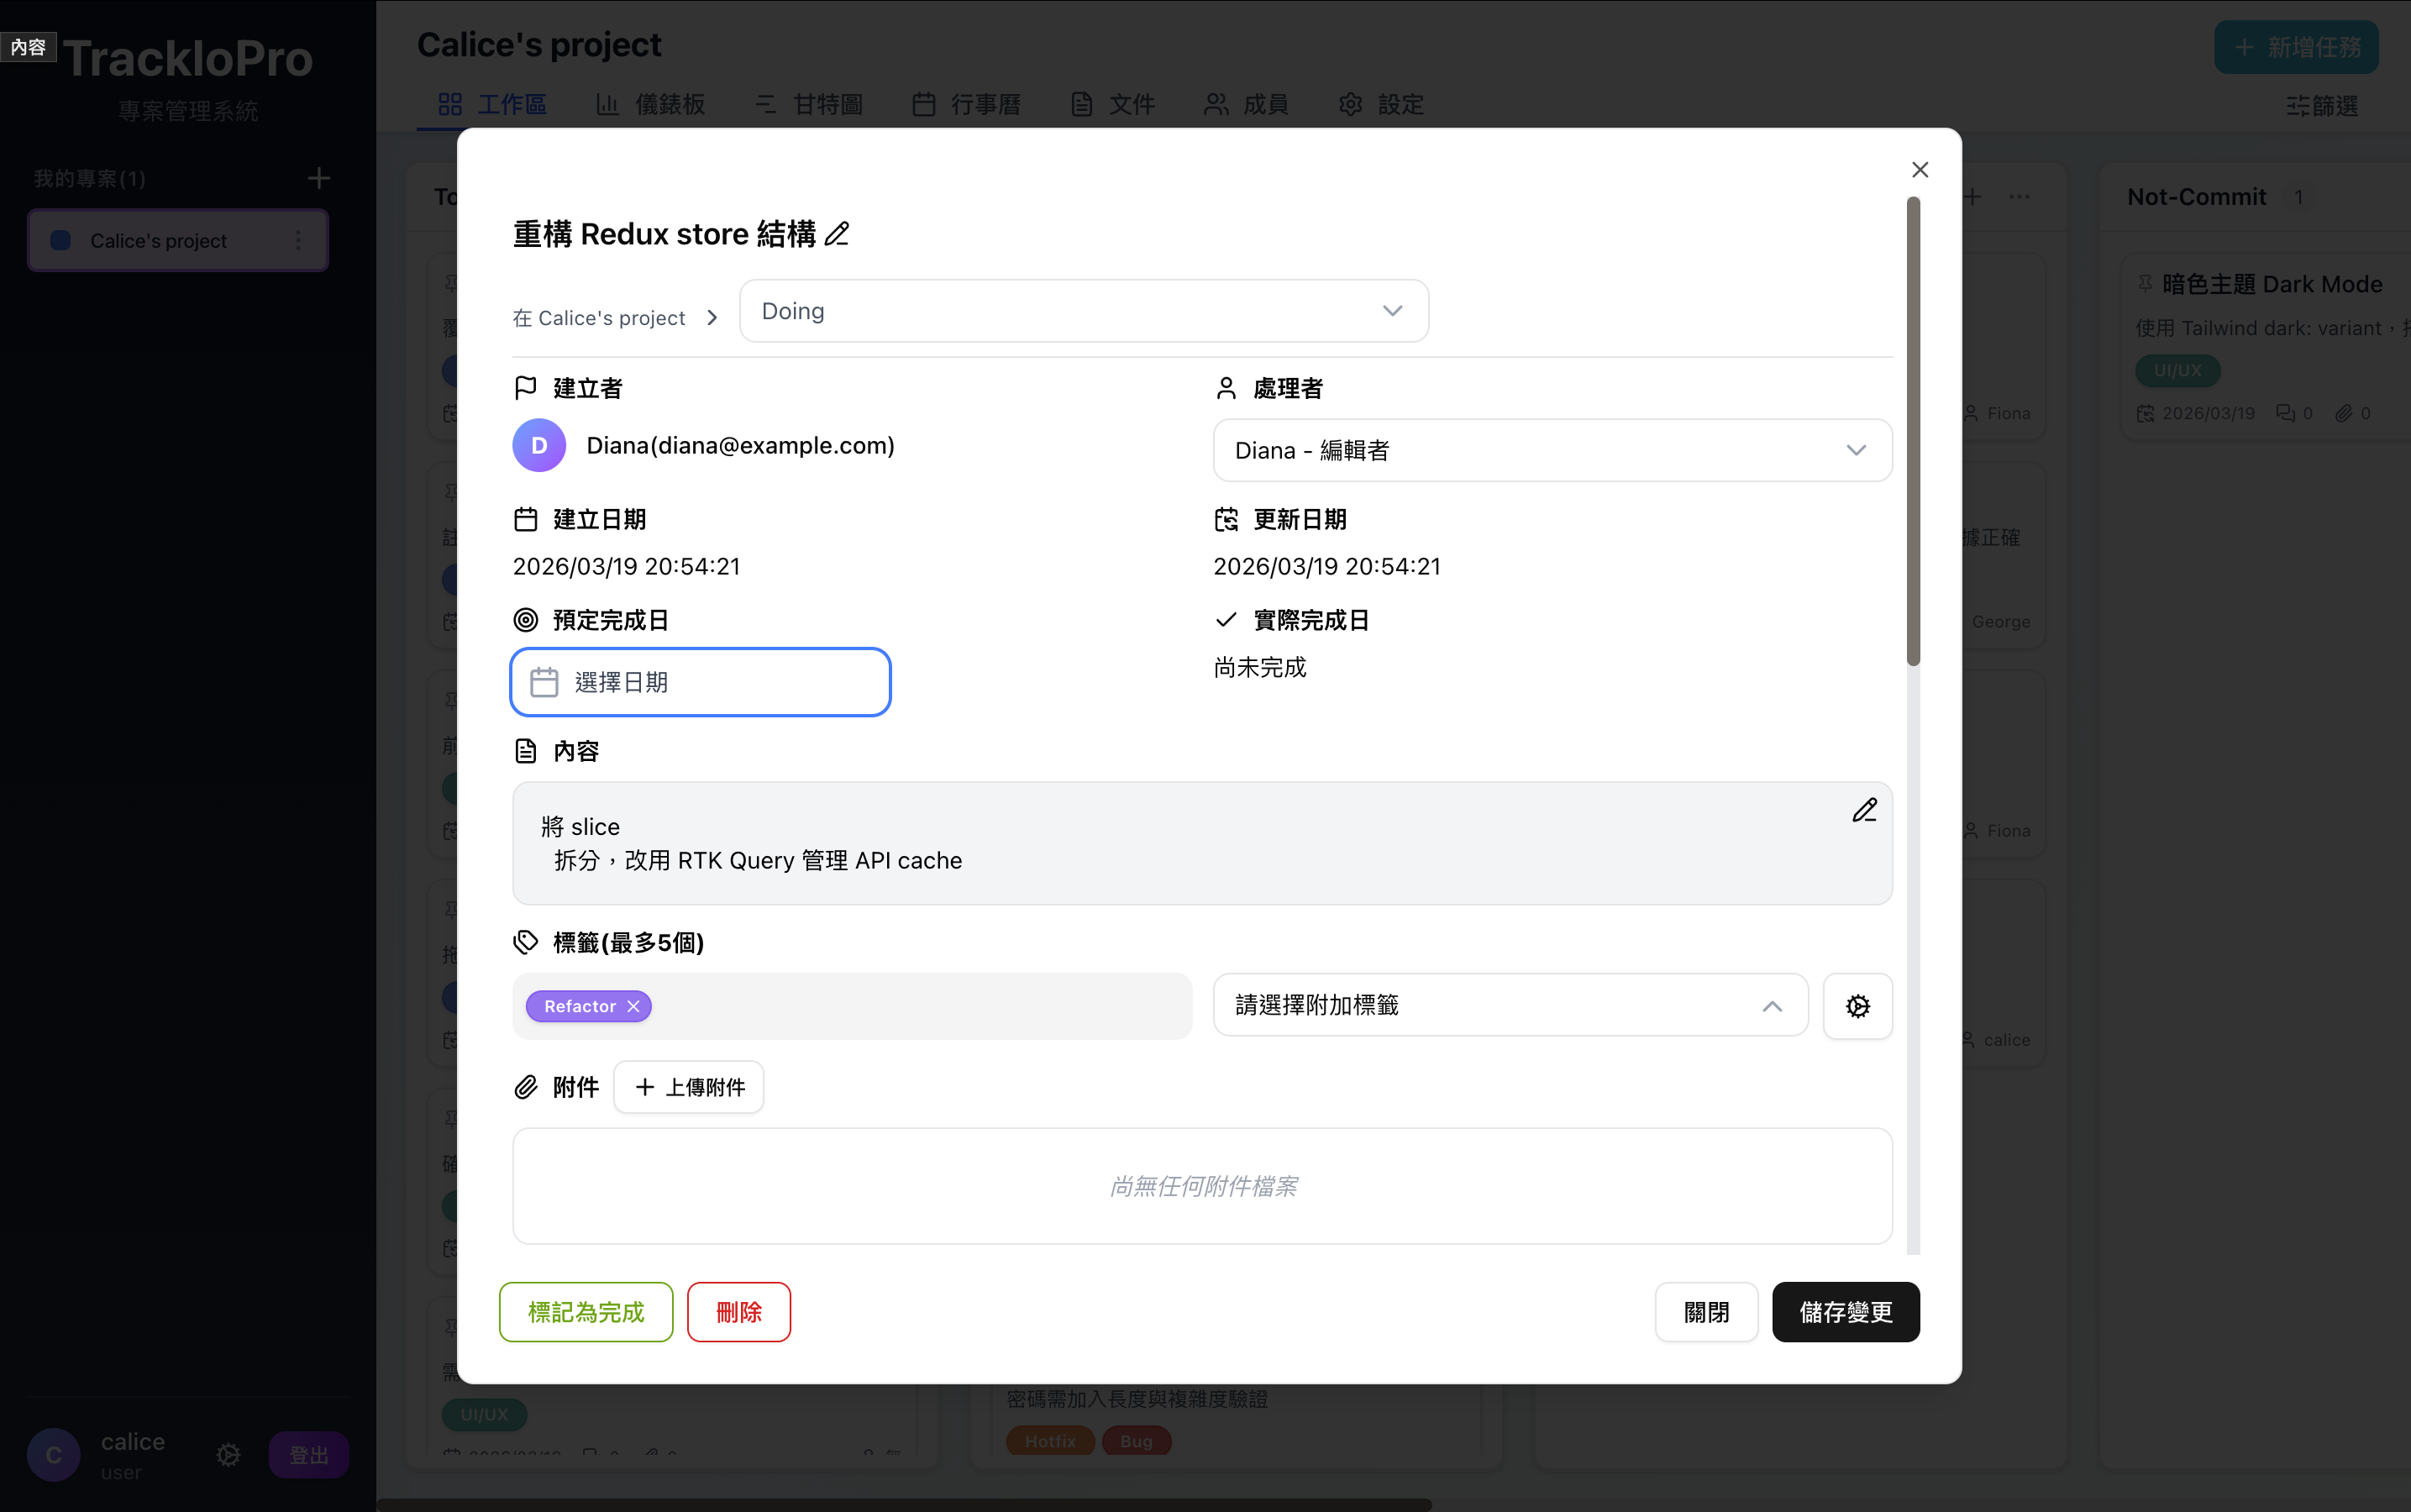This screenshot has height=1512, width=2411.
Task: Click three-dot menu on Calice's project
Action: coord(298,240)
